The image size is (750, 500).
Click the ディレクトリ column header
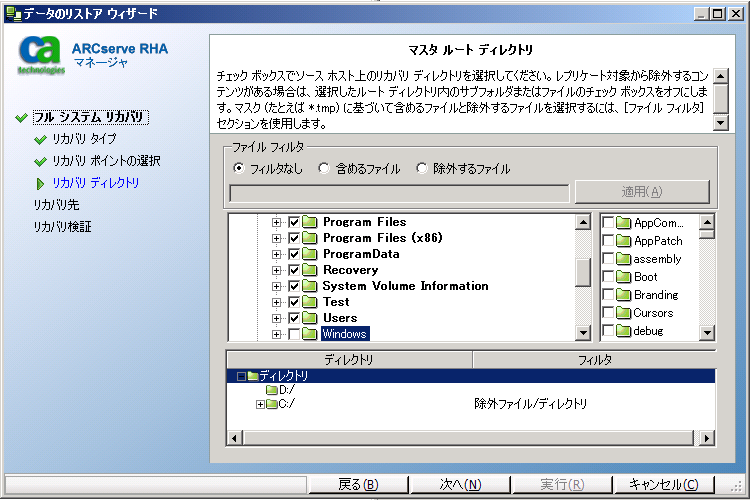coord(349,360)
